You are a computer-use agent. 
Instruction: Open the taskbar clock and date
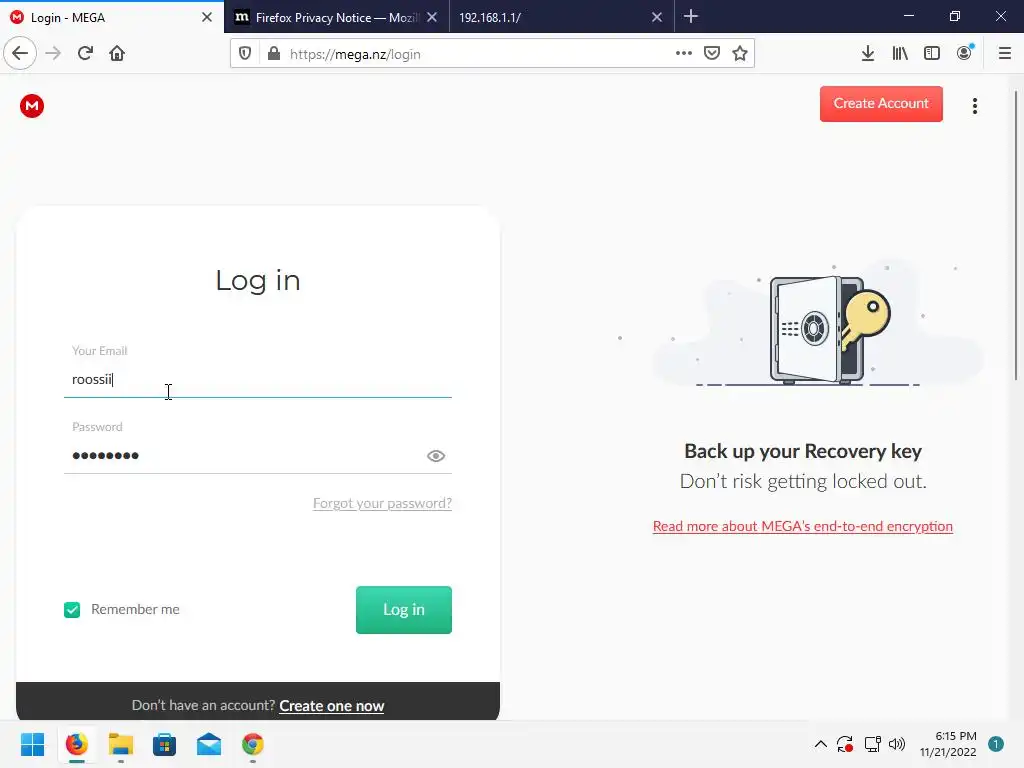coord(948,744)
